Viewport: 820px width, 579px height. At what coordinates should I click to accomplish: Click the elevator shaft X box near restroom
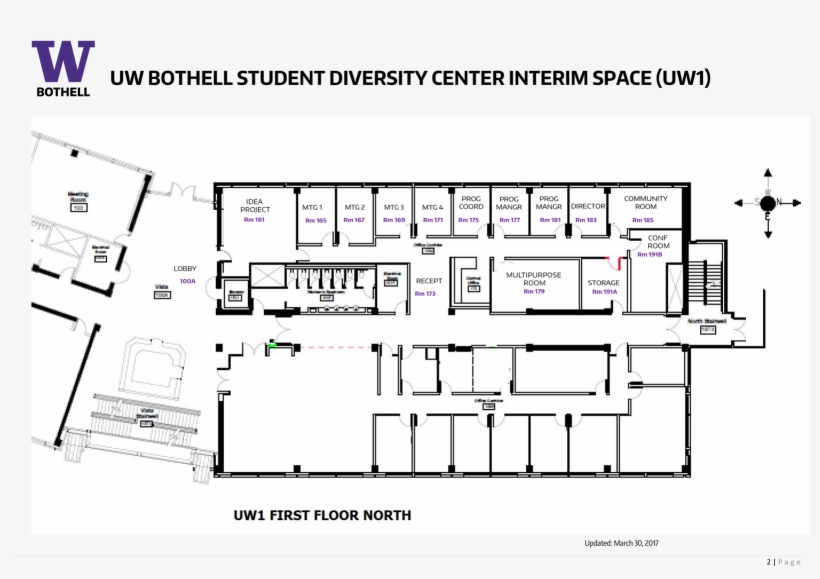(268, 276)
